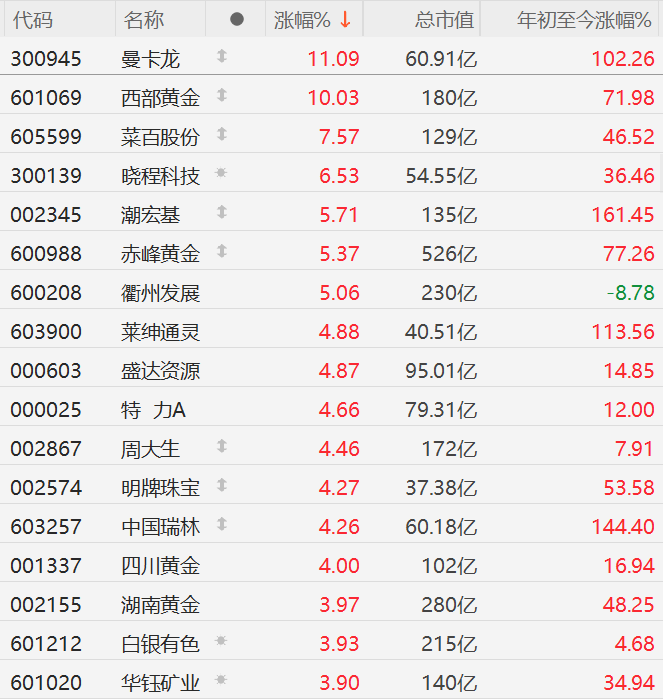Click stock code 300139
The image size is (663, 699).
click(x=46, y=176)
